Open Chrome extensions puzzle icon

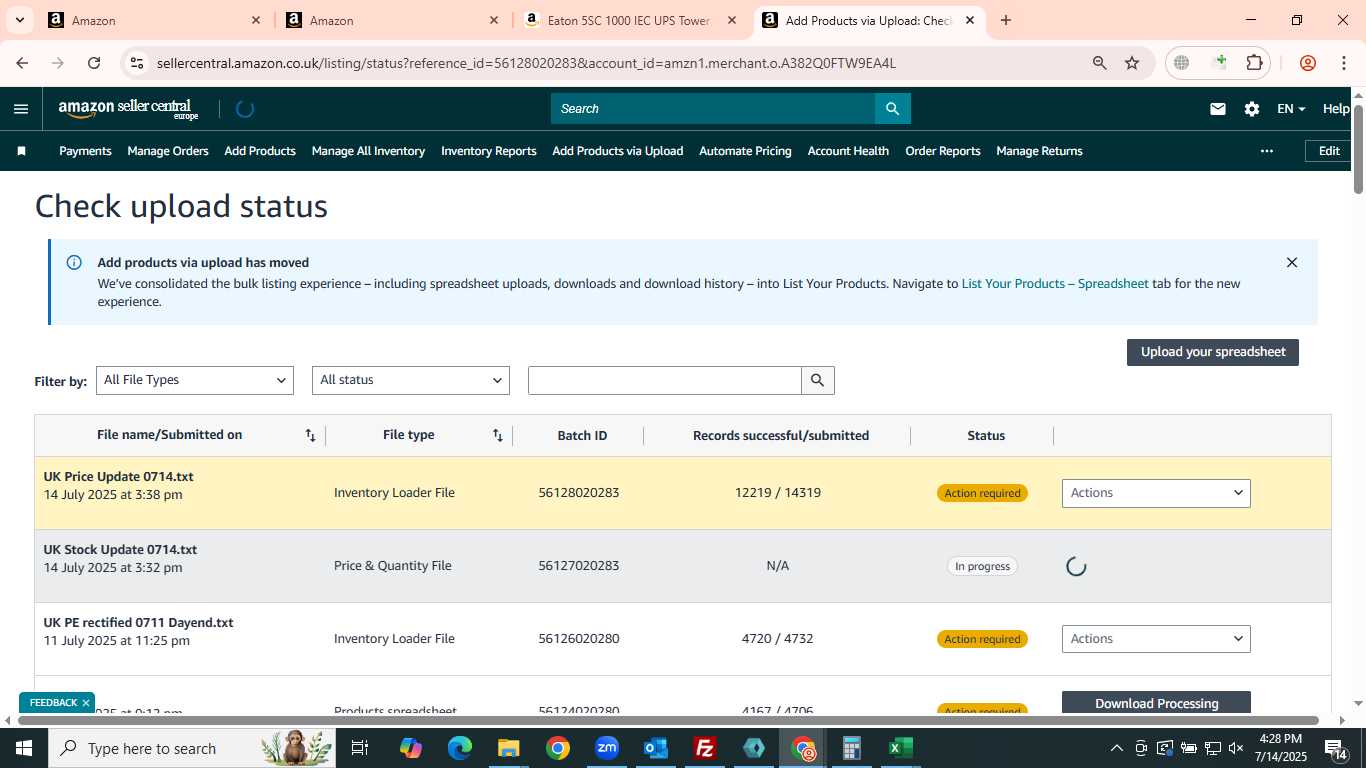click(x=1254, y=63)
